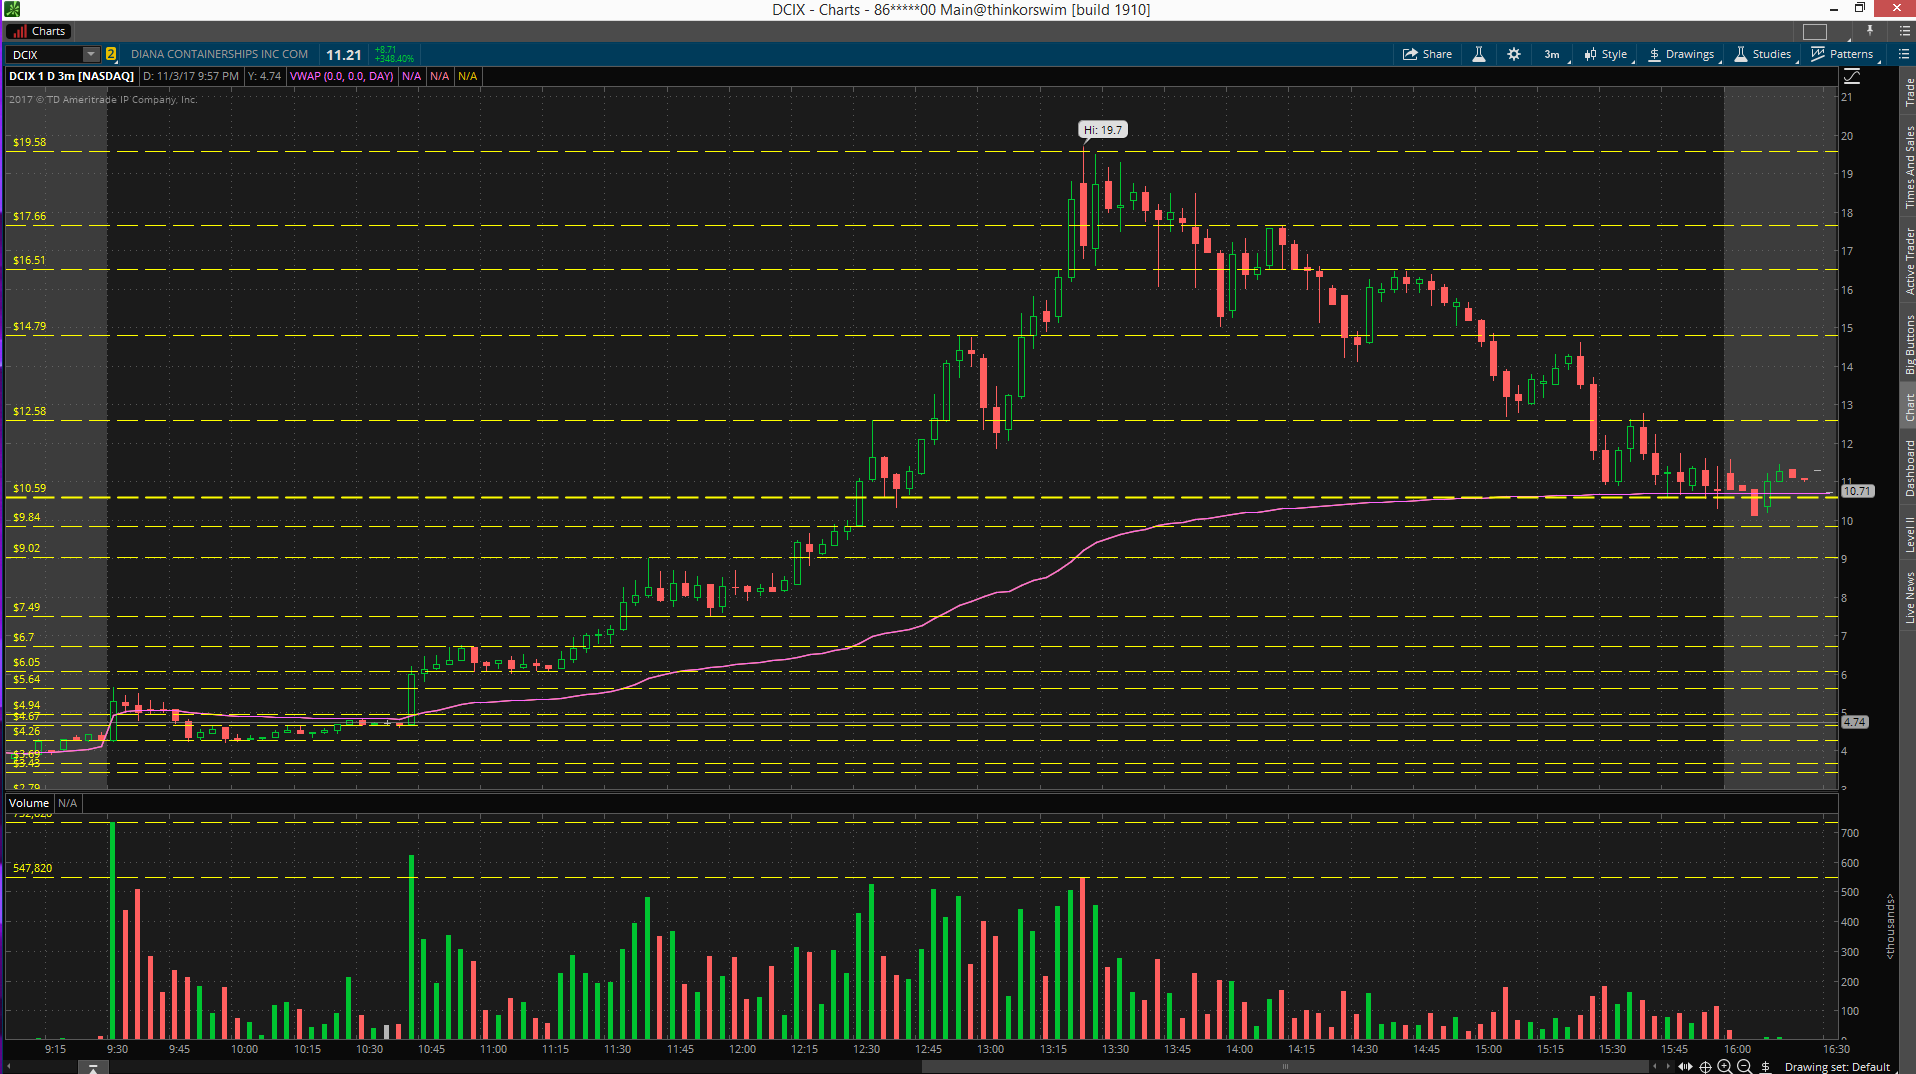The width and height of the screenshot is (1916, 1074).
Task: Select the Chart side tab
Action: [1908, 406]
